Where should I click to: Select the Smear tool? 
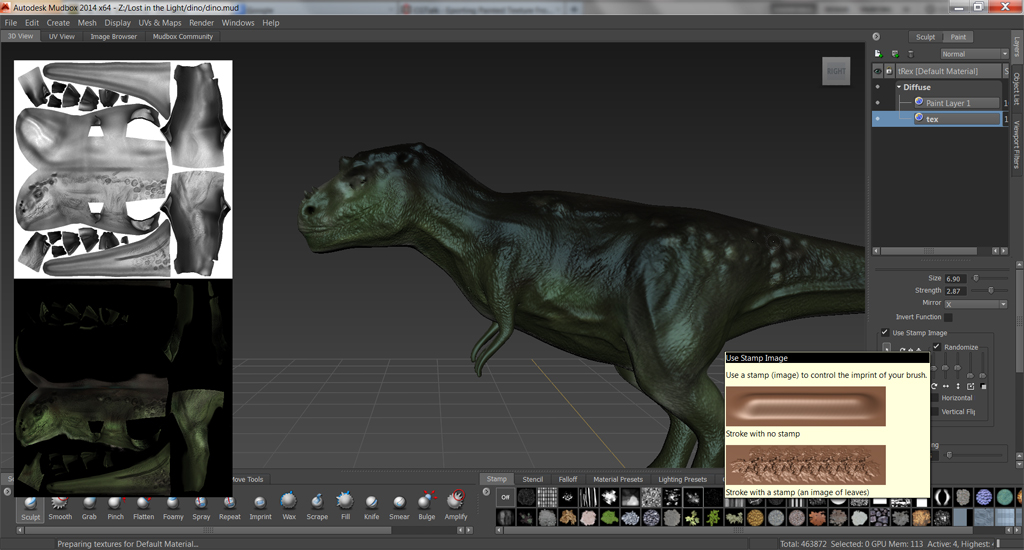coord(399,508)
